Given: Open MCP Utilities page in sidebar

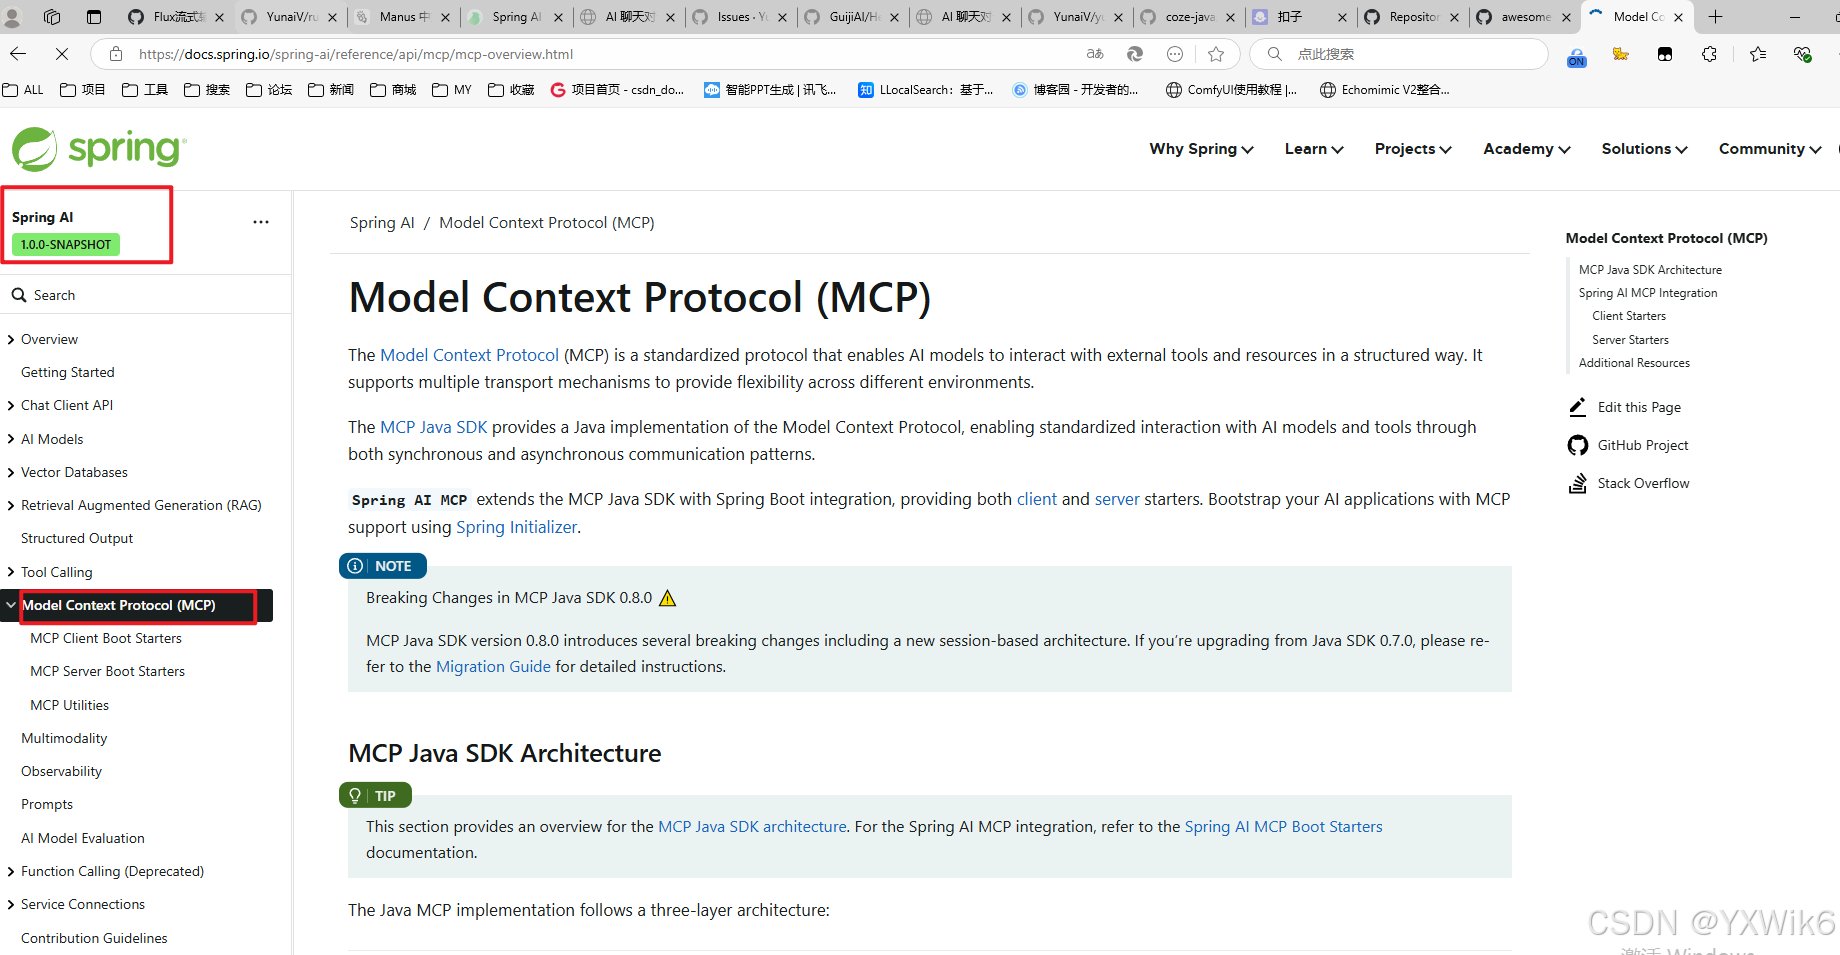Looking at the screenshot, I should (x=70, y=705).
